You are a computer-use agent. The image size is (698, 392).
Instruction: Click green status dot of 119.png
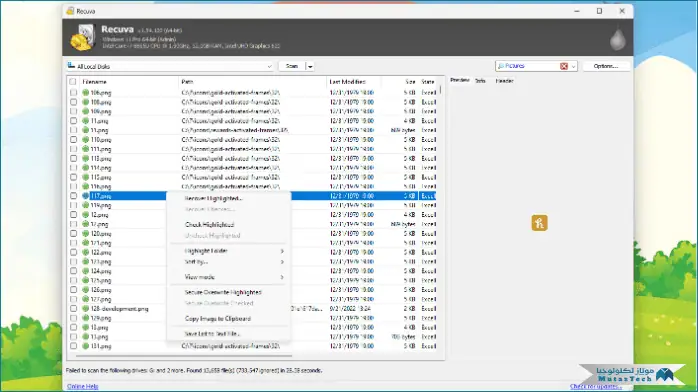click(85, 205)
